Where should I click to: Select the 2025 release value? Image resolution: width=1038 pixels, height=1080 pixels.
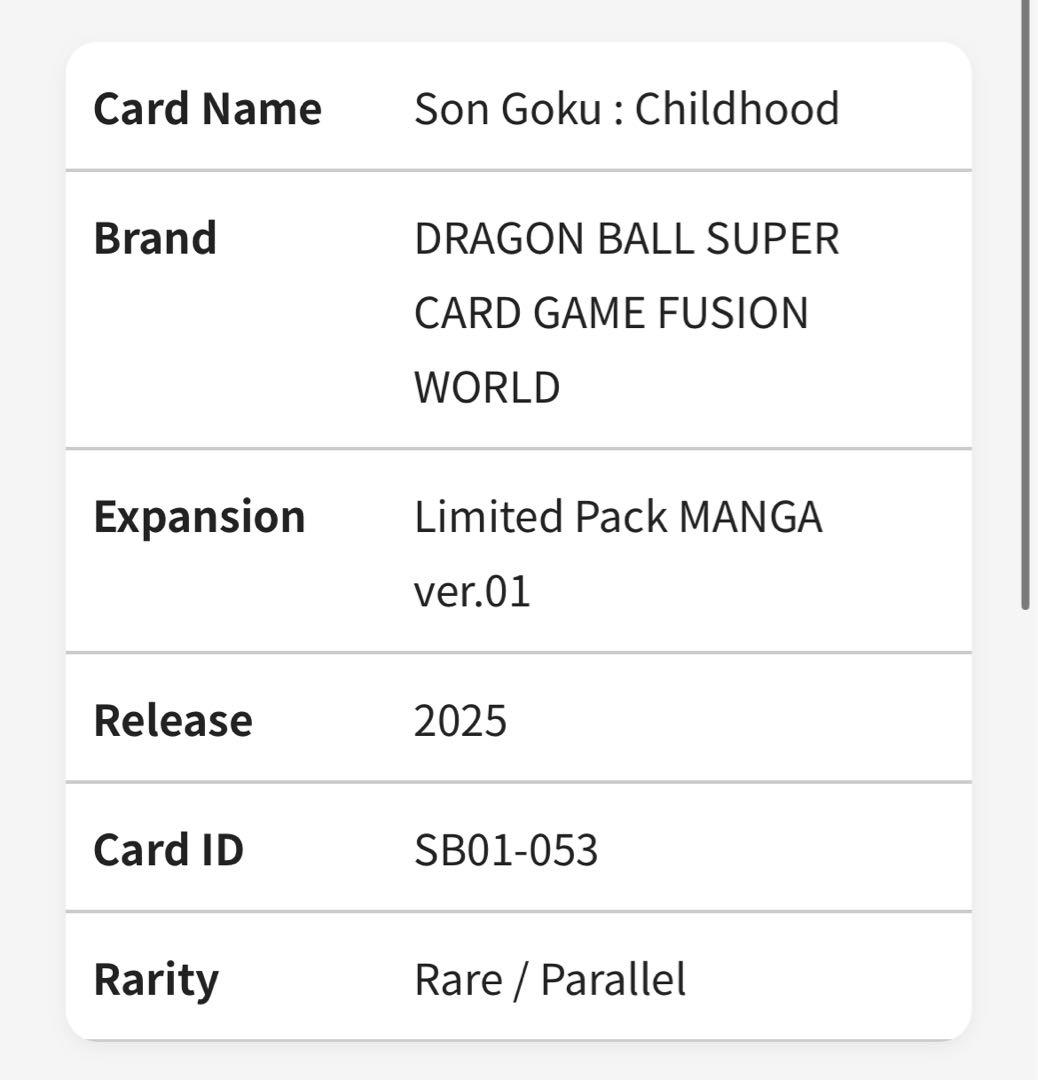(460, 721)
